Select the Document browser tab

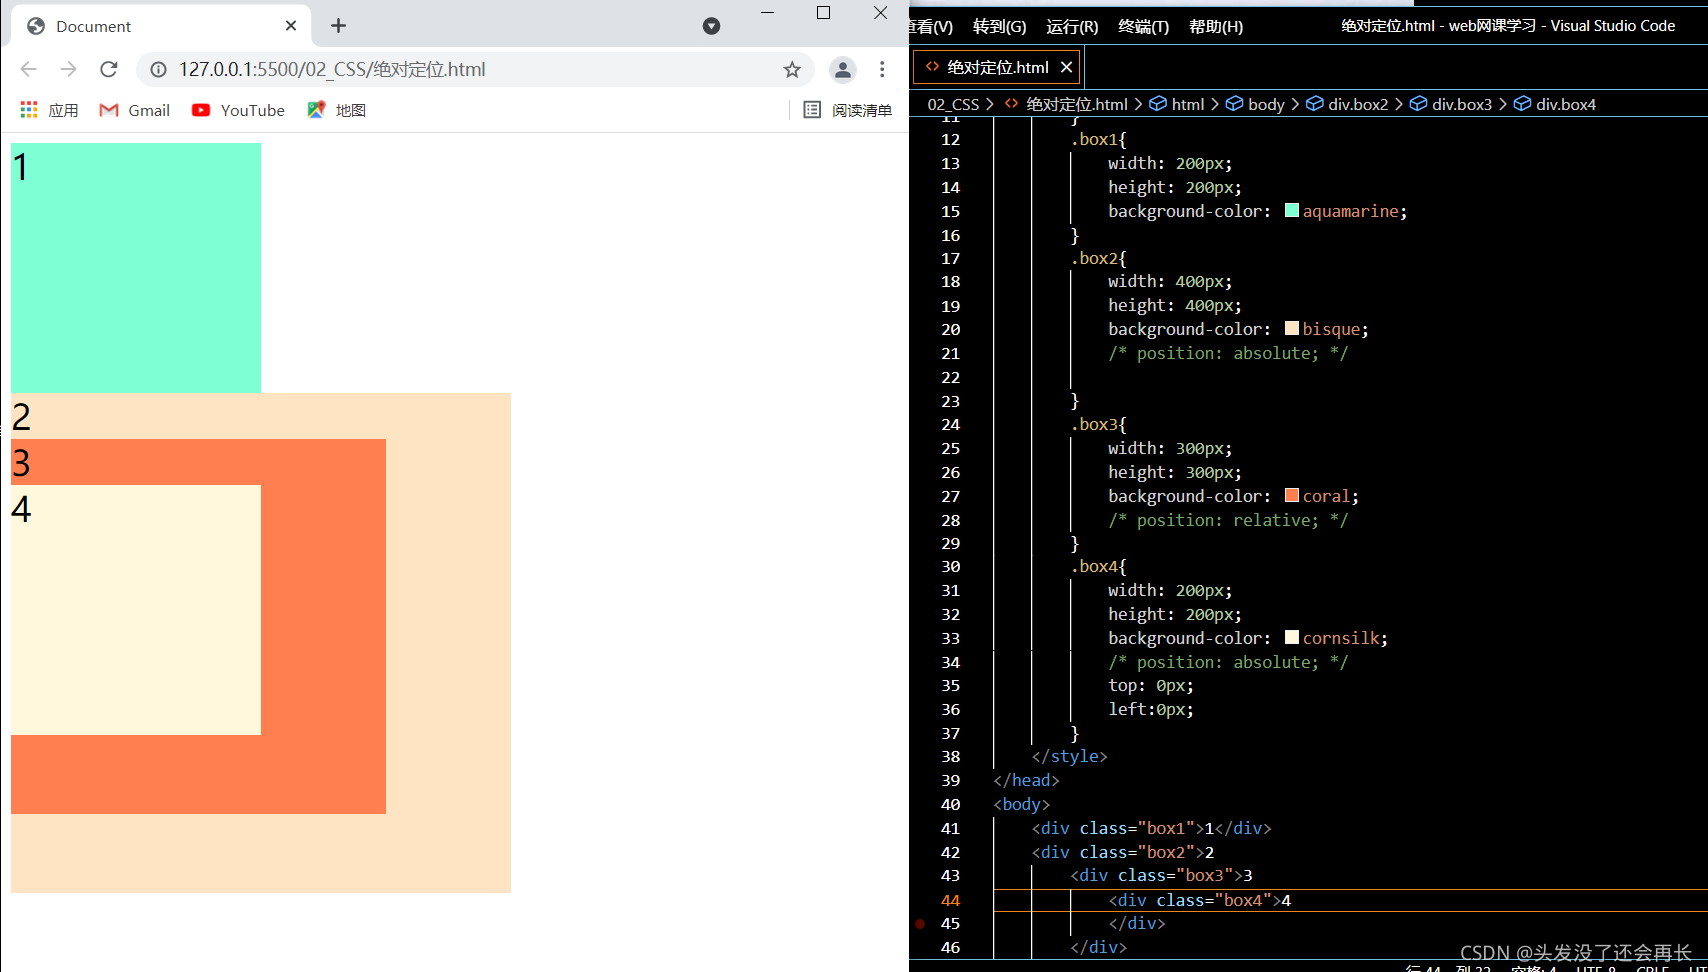[161, 26]
